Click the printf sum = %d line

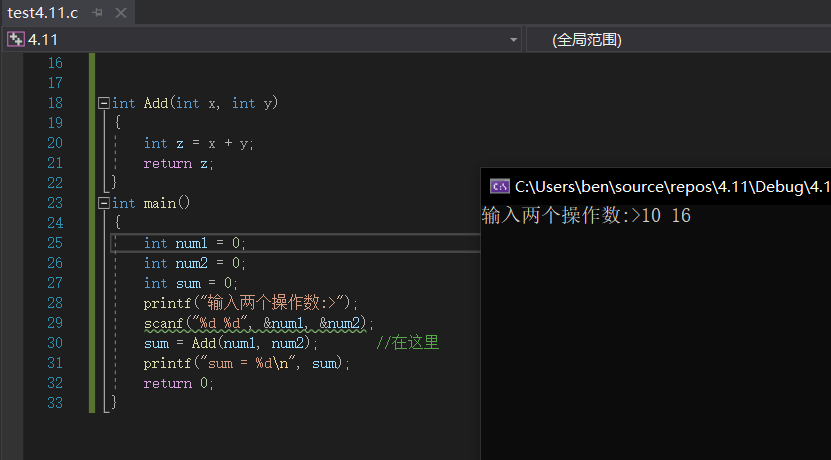pos(247,363)
